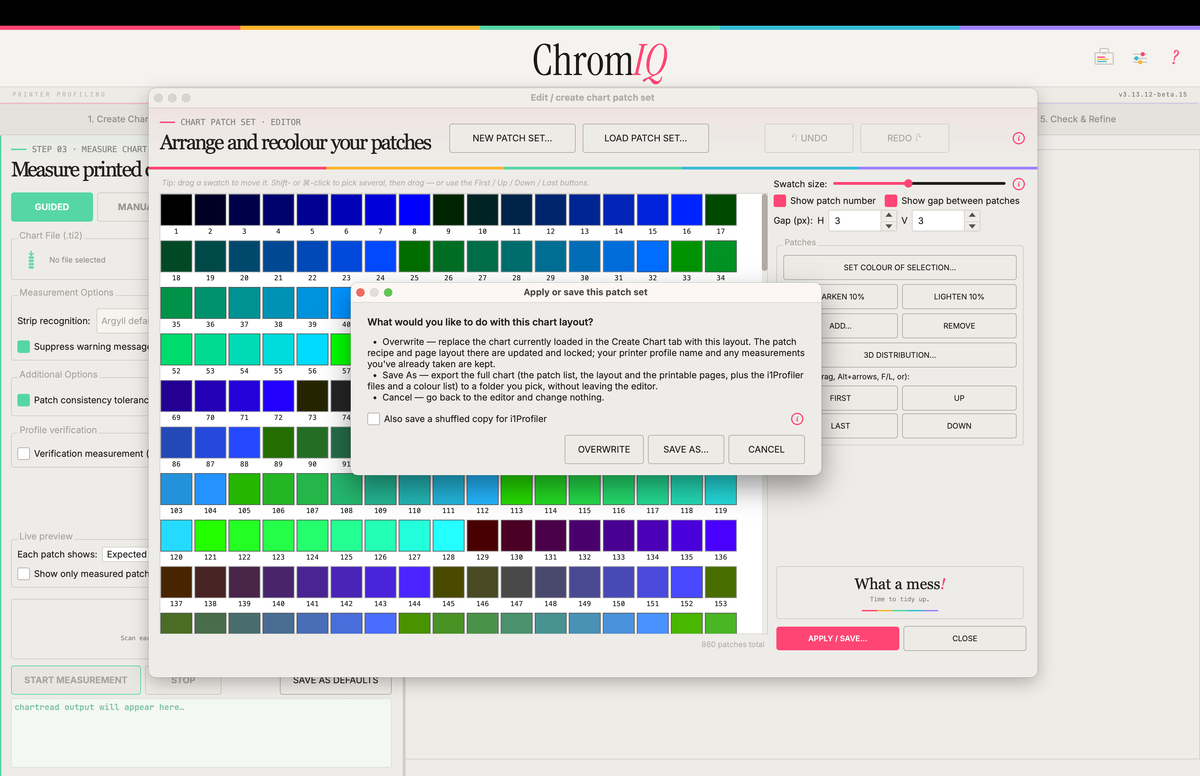Click SAVE AS DEFAULTS button

(335, 680)
